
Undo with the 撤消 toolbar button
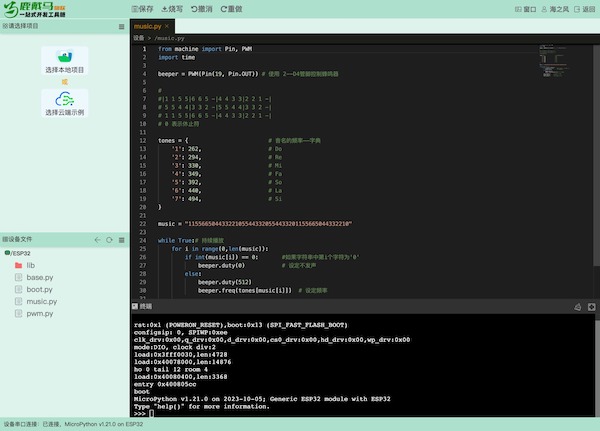pos(203,9)
